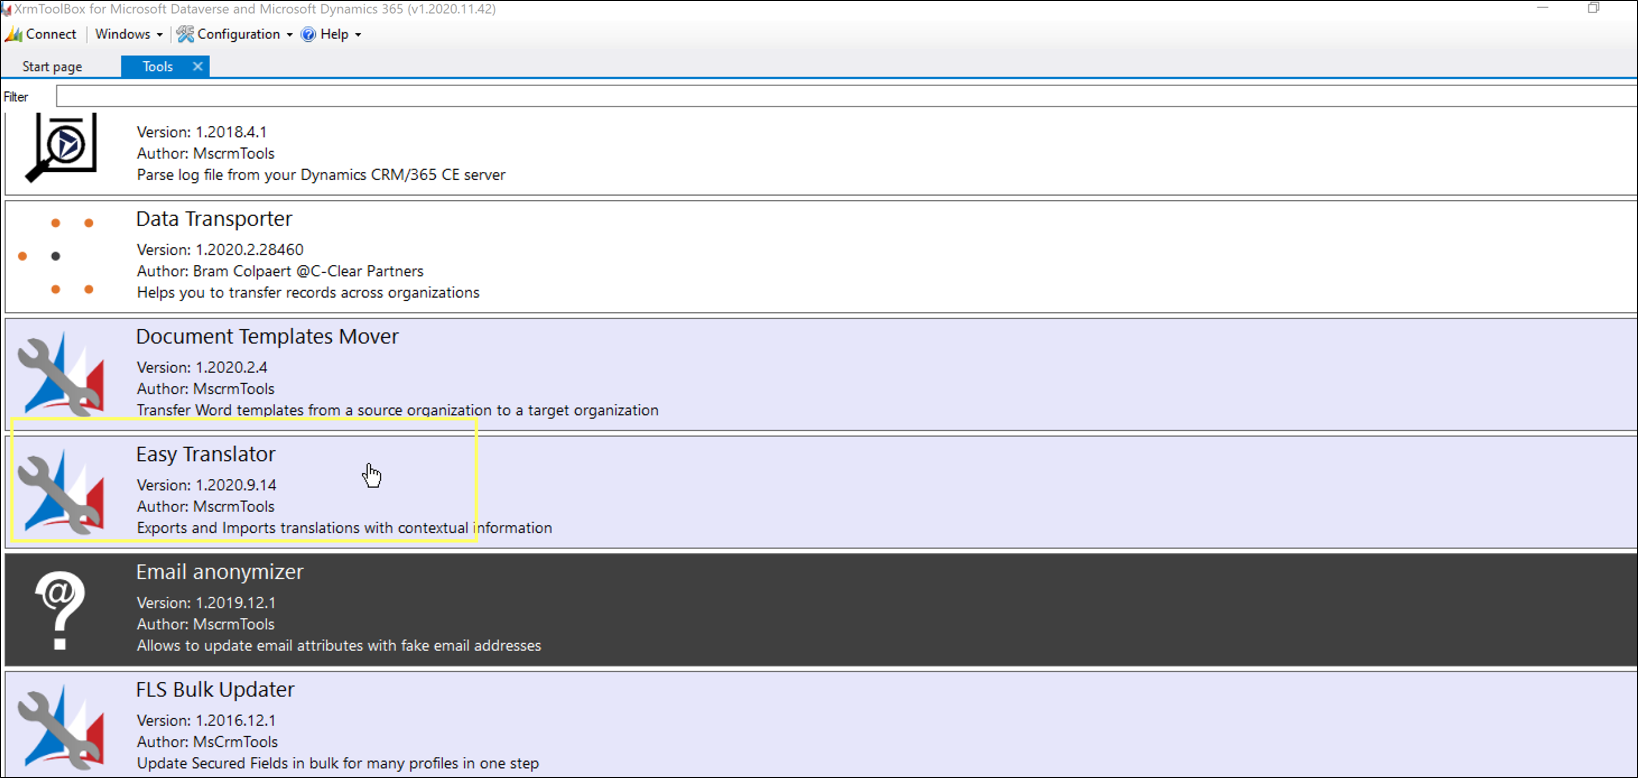Screen dimensions: 1638x778
Task: Click author Bram Colpaert @C-Clear Partners
Action: (280, 271)
